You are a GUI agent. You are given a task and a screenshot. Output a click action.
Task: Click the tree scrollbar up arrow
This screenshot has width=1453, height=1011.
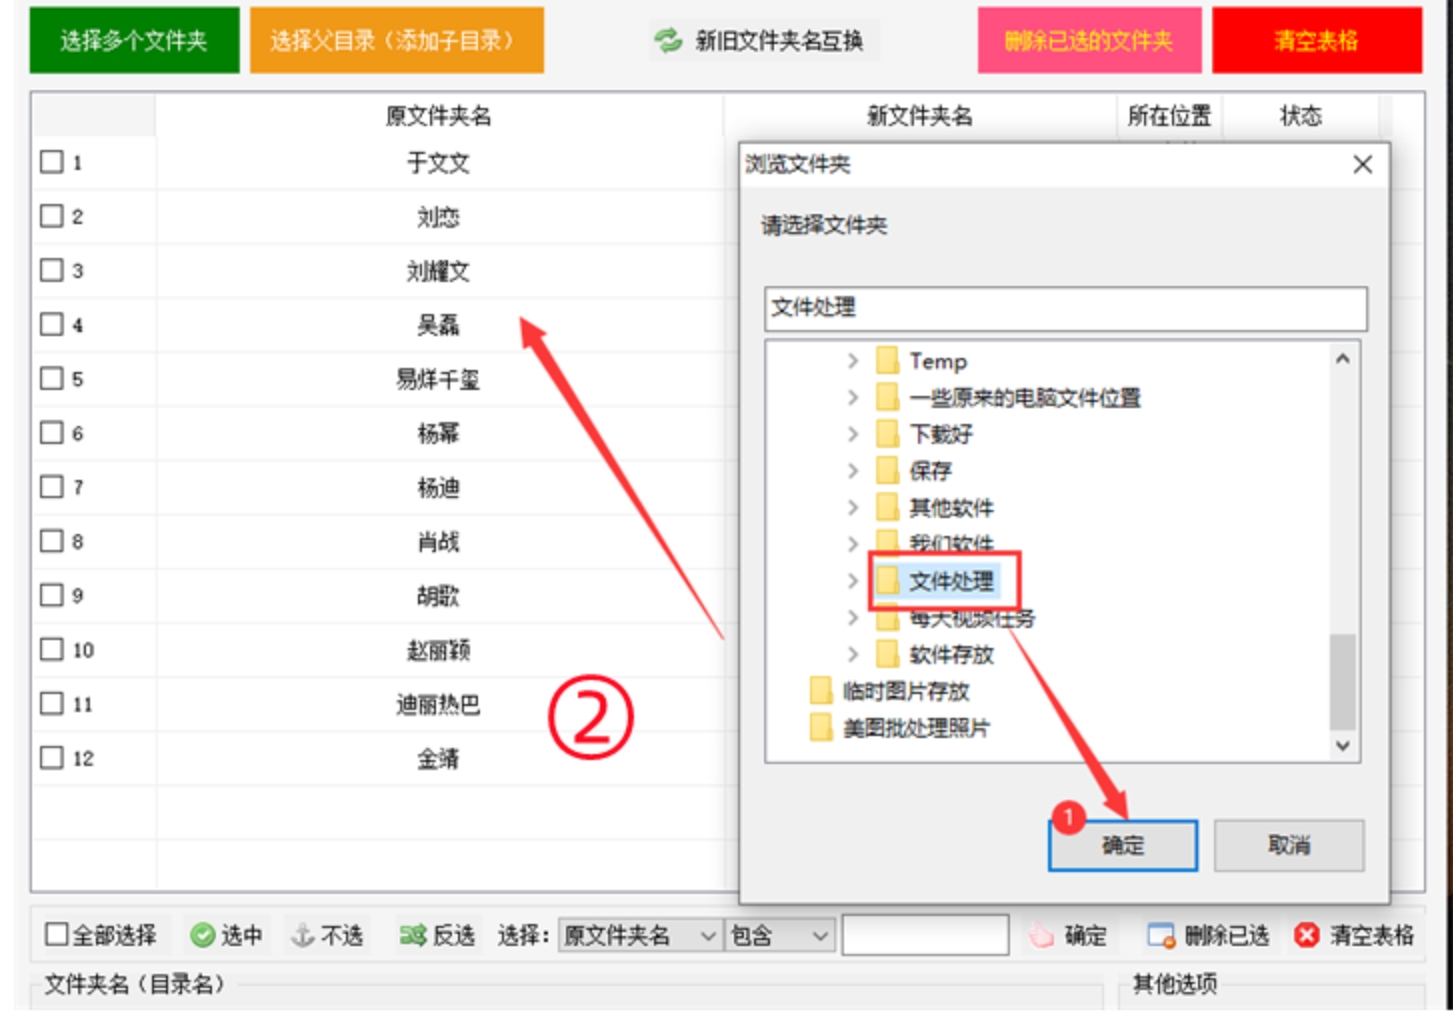(1343, 359)
